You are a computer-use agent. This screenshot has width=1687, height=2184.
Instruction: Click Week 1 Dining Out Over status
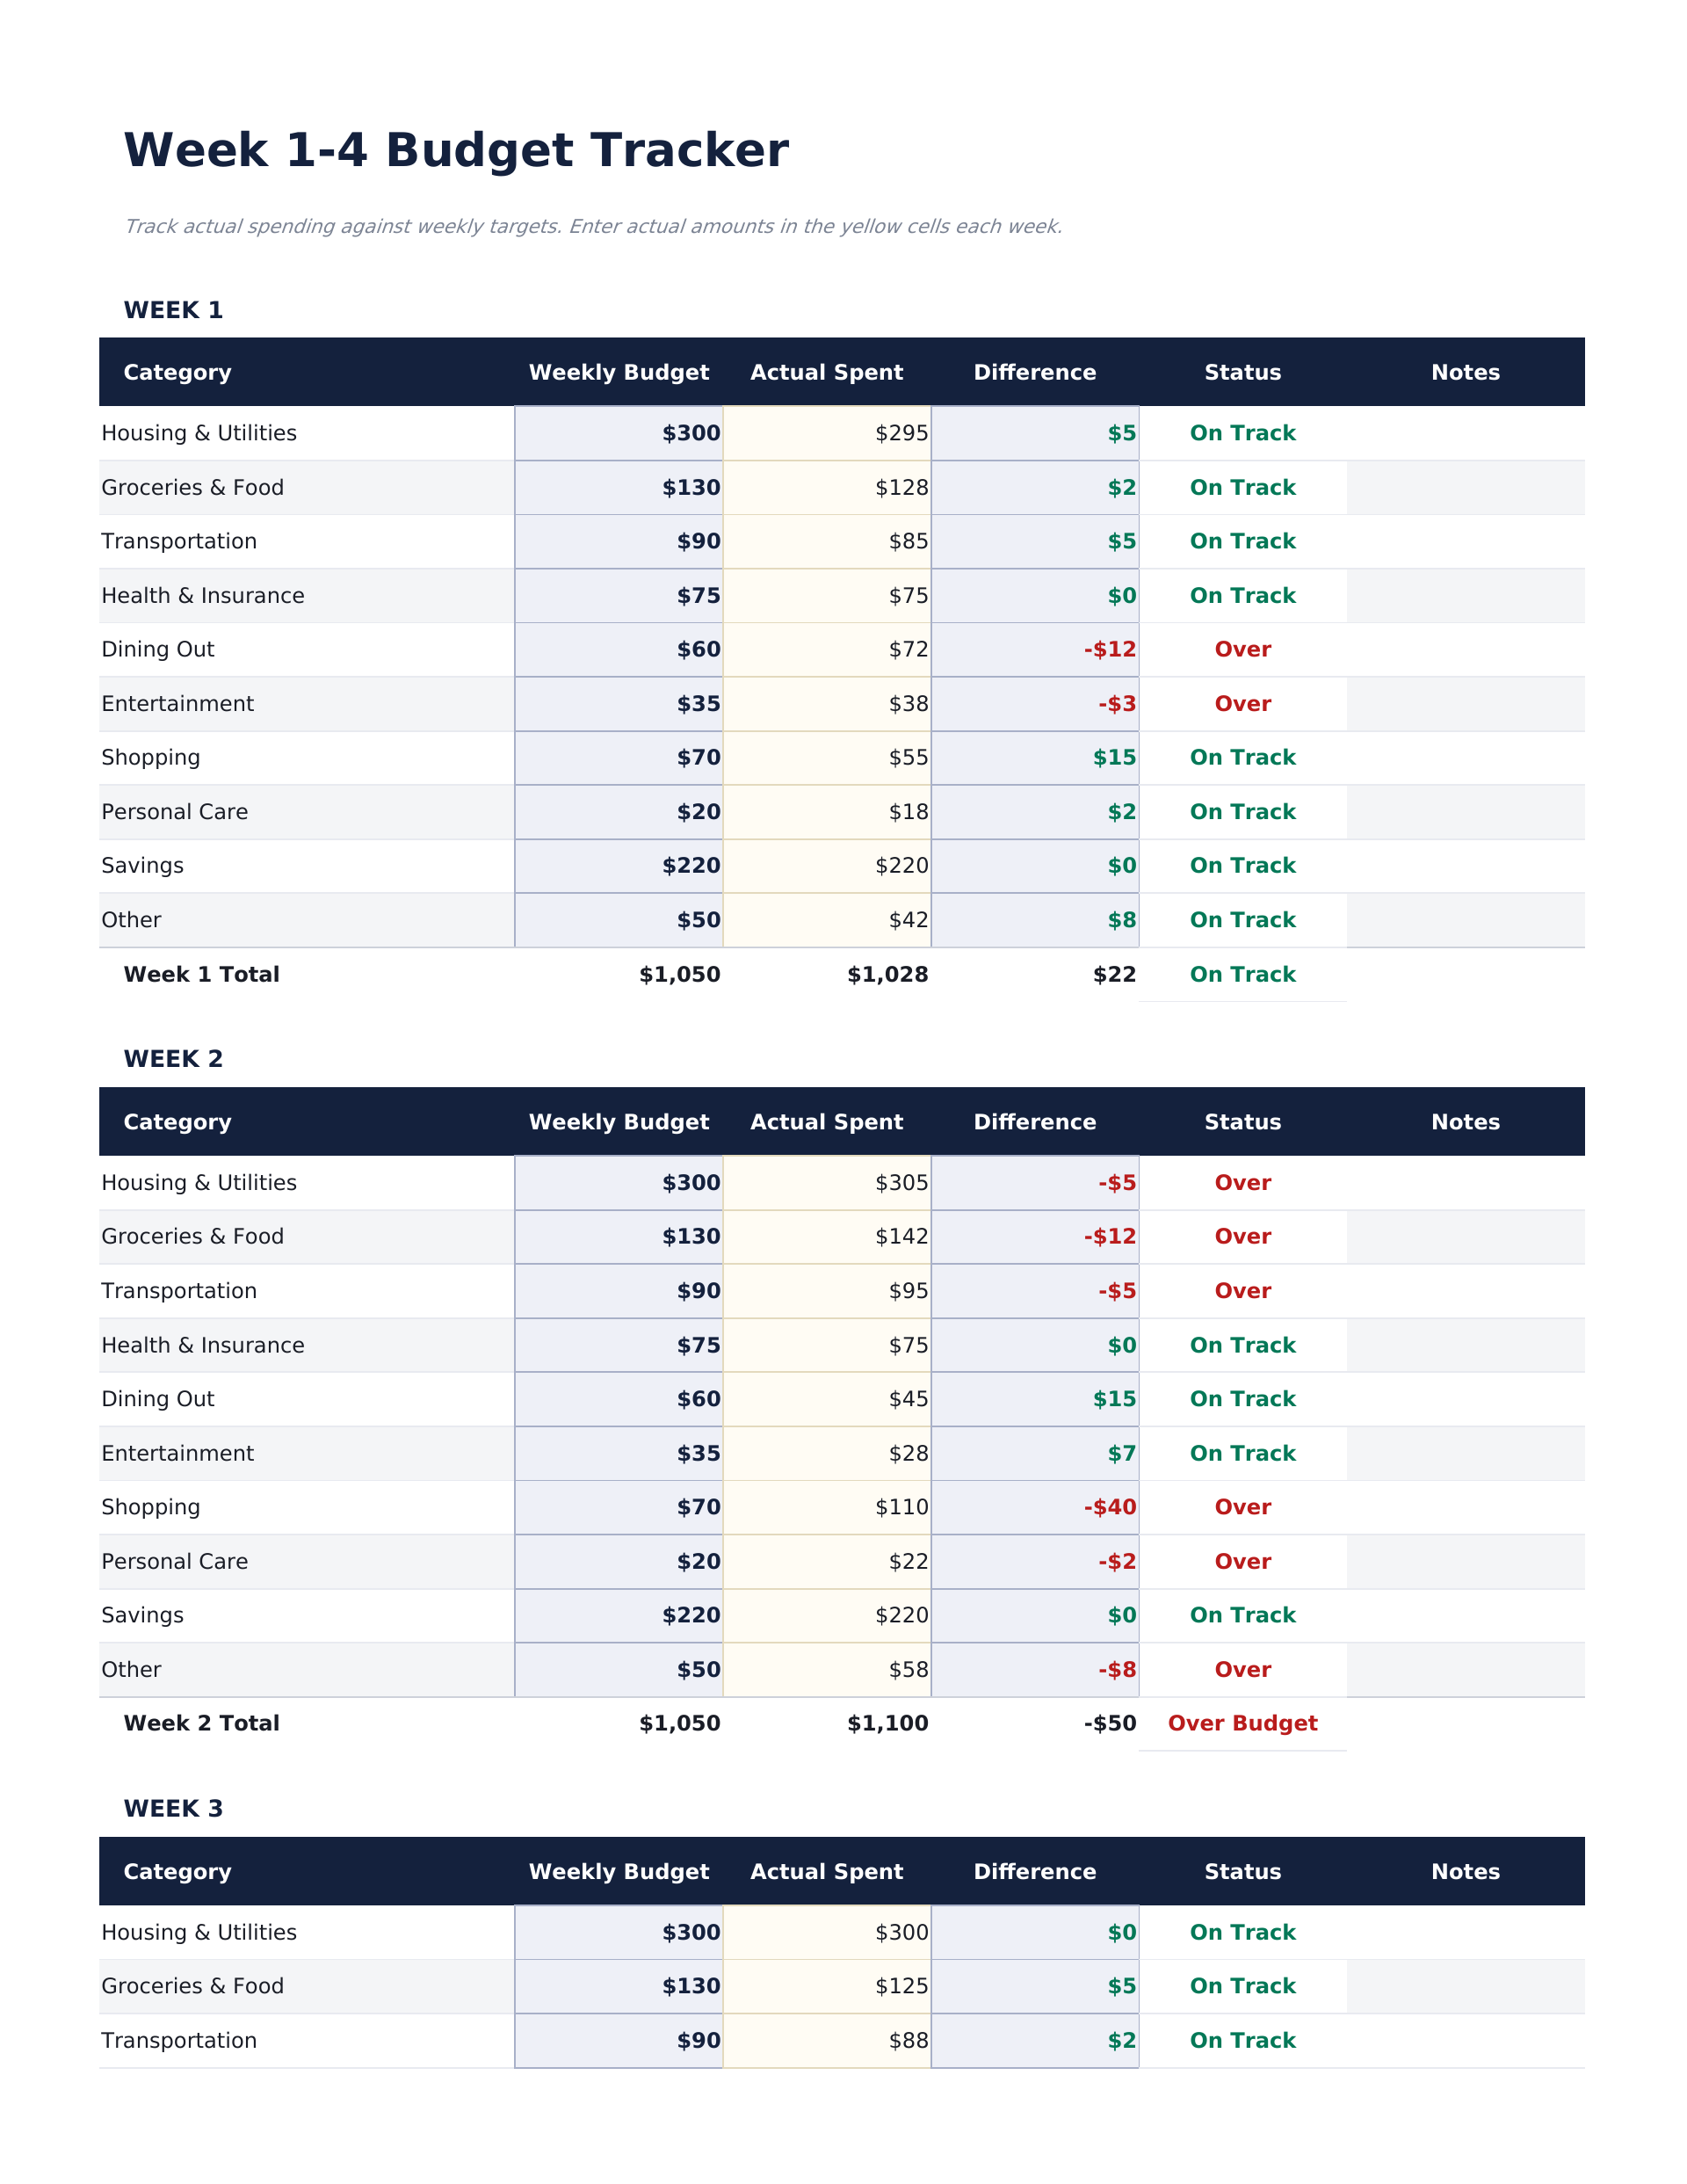1242,649
